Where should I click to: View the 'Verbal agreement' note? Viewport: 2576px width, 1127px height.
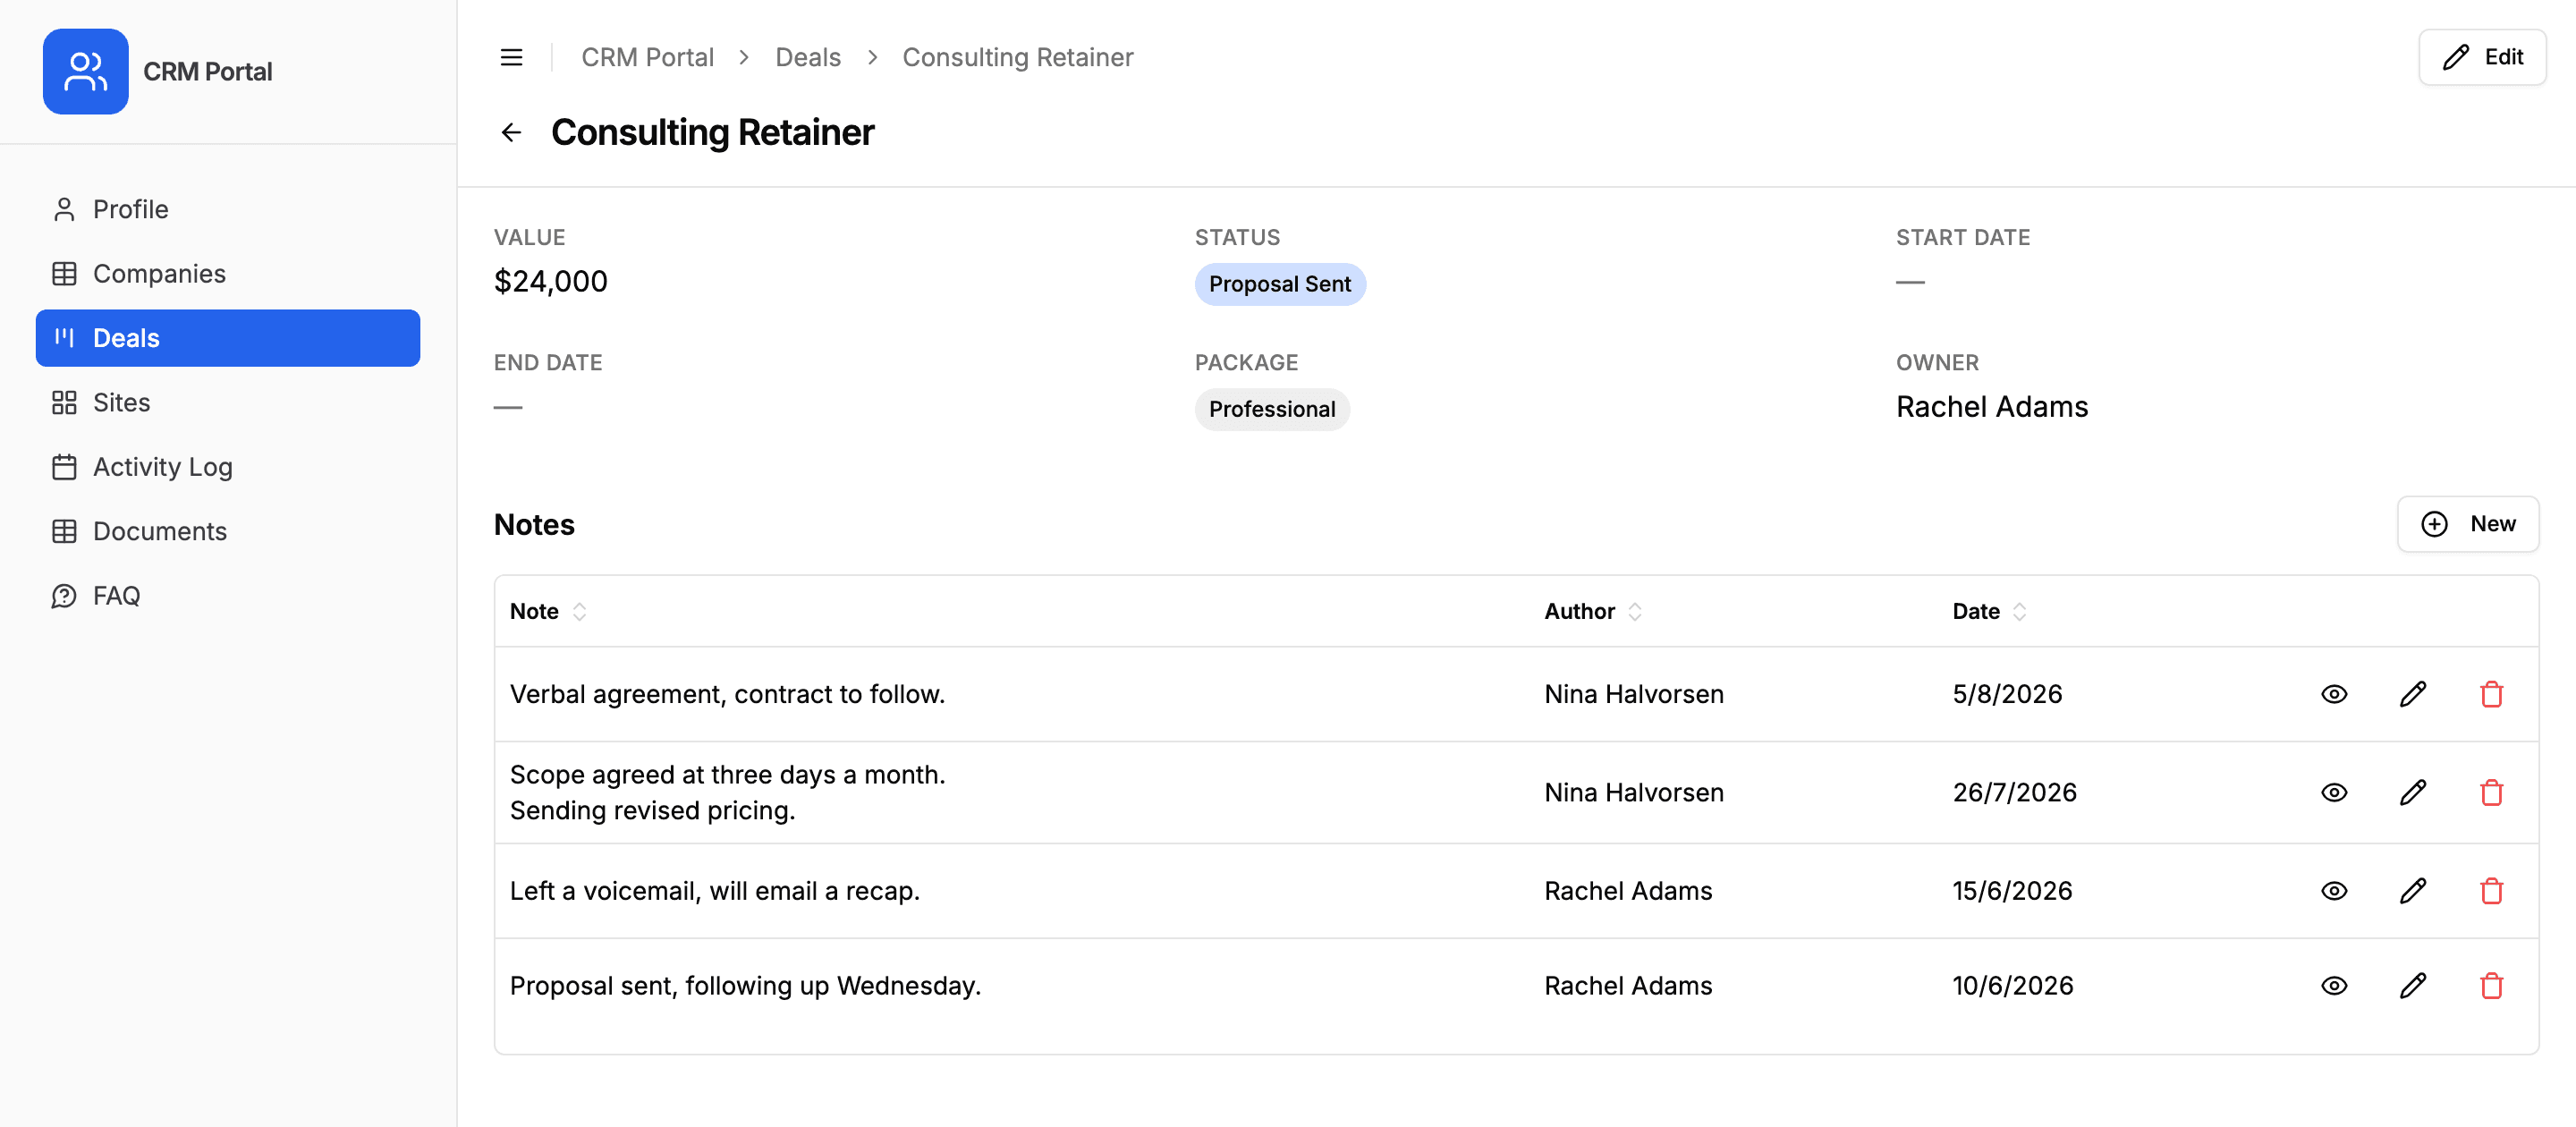point(2334,694)
